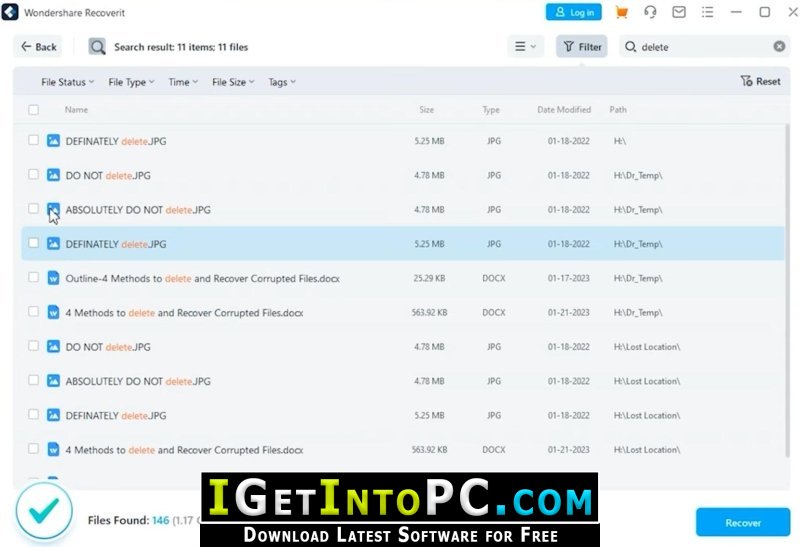
Task: Click the magnifier icon in the search box
Action: pos(631,47)
